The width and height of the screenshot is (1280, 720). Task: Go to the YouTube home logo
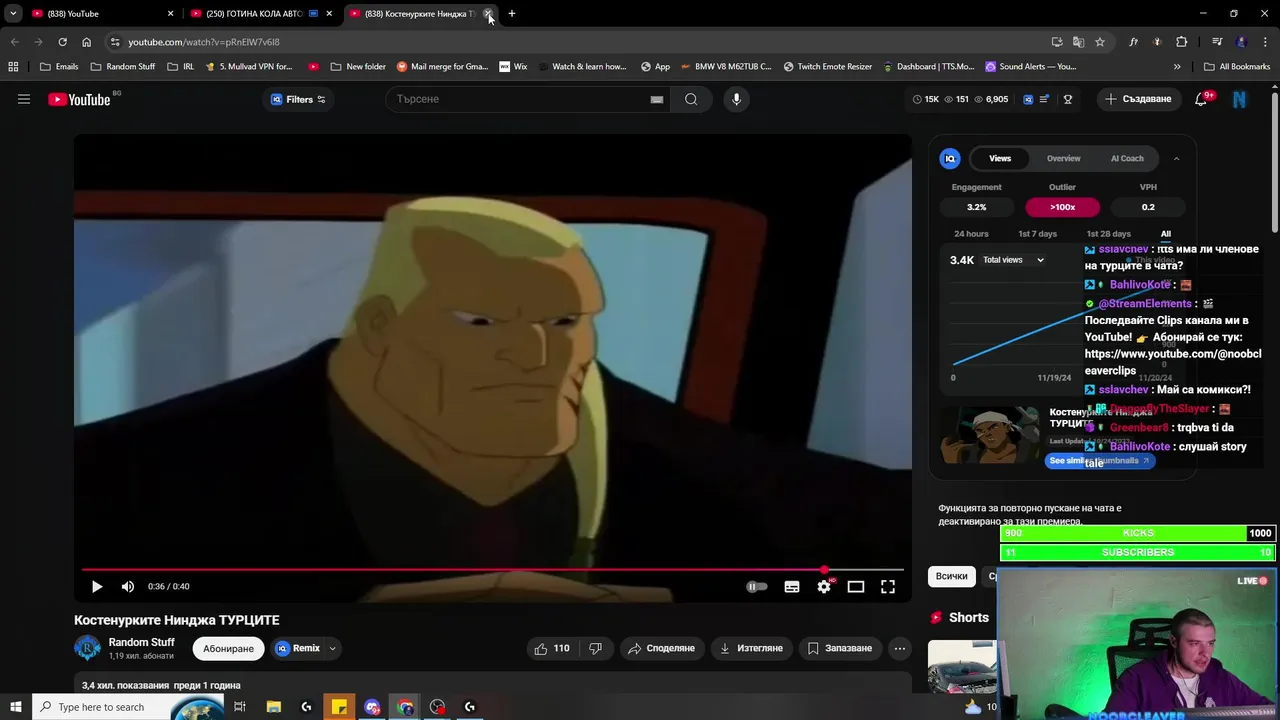[x=79, y=99]
